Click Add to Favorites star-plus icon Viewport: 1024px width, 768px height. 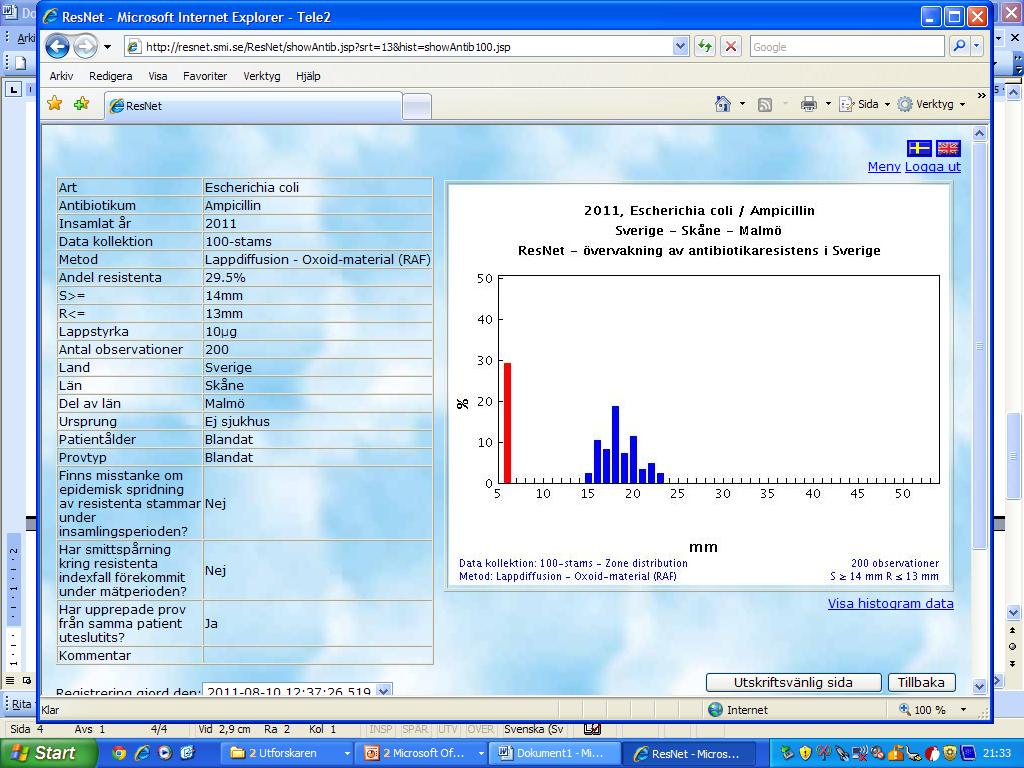(82, 103)
